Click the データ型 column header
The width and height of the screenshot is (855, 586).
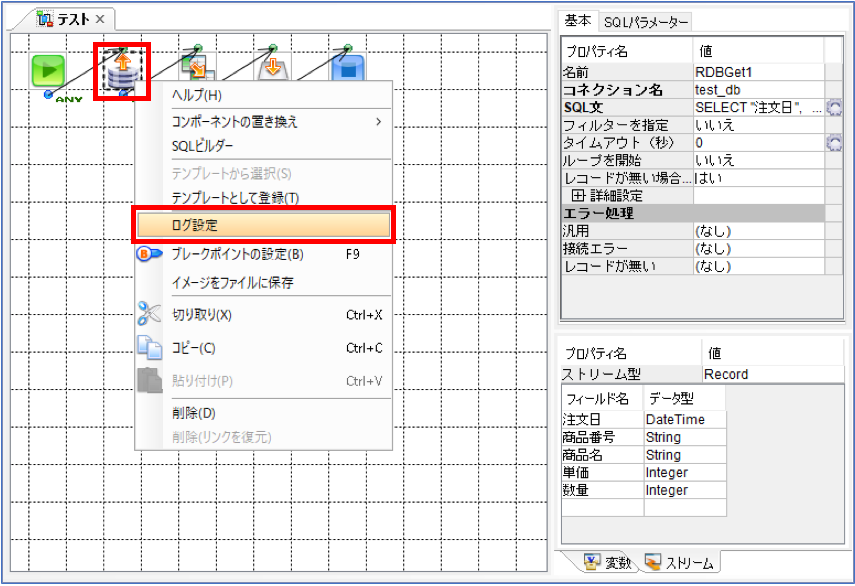pos(685,398)
